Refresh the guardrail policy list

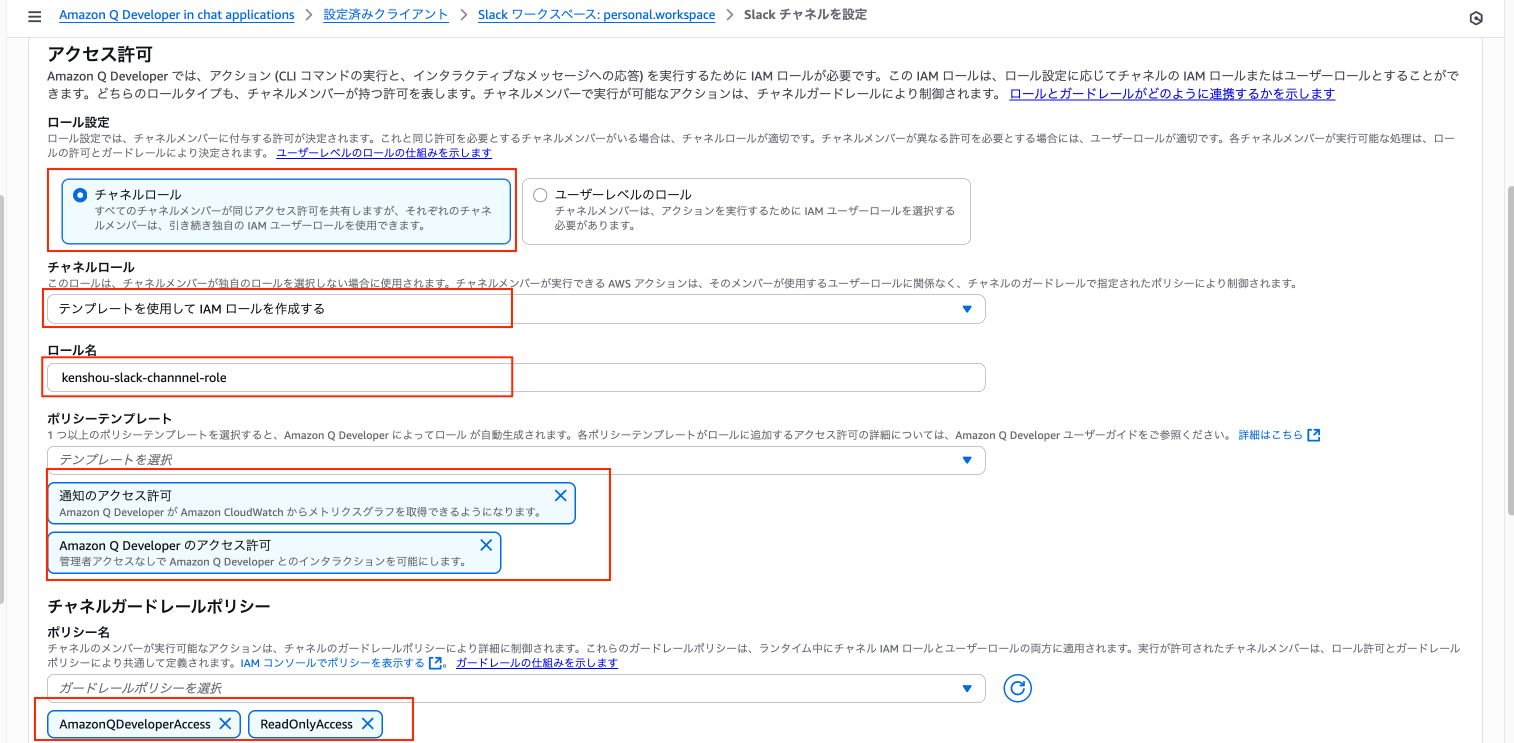(1017, 688)
